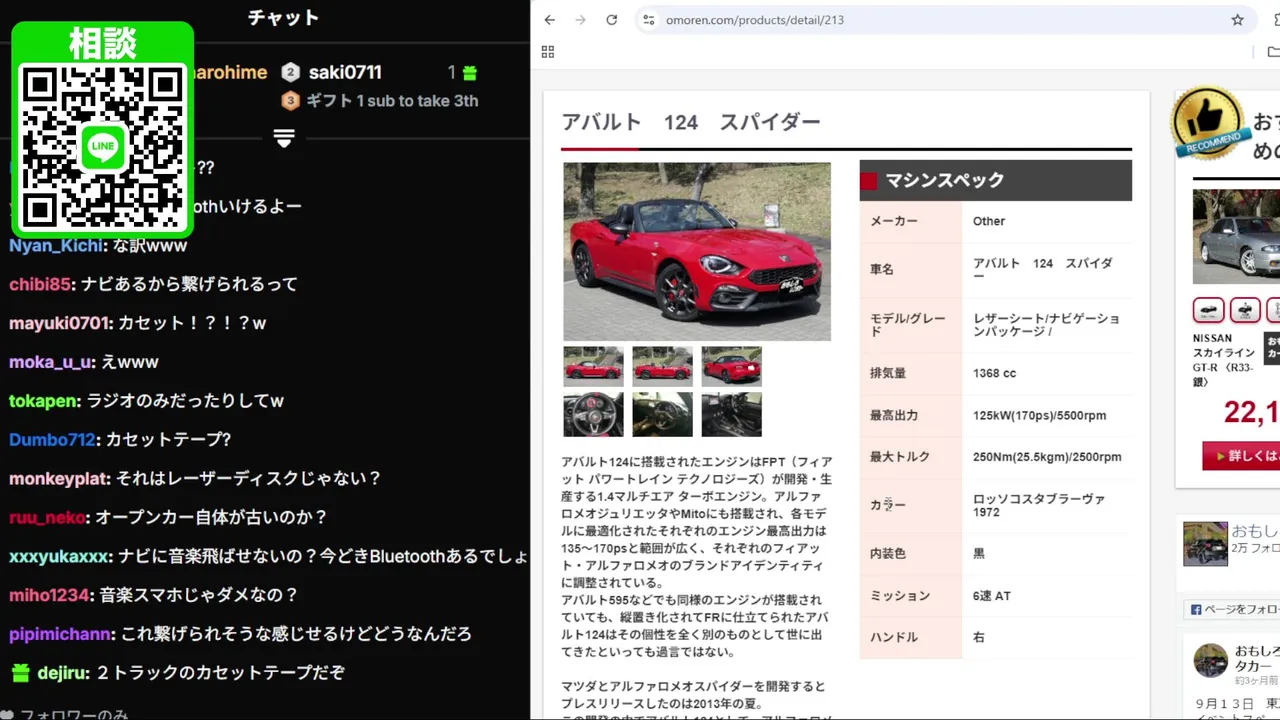Click the 内装色 value 黒

pyautogui.click(x=979, y=553)
